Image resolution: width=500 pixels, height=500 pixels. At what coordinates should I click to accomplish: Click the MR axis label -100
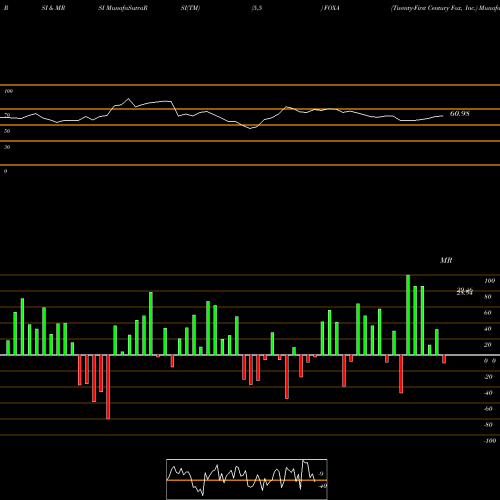pos(490,441)
